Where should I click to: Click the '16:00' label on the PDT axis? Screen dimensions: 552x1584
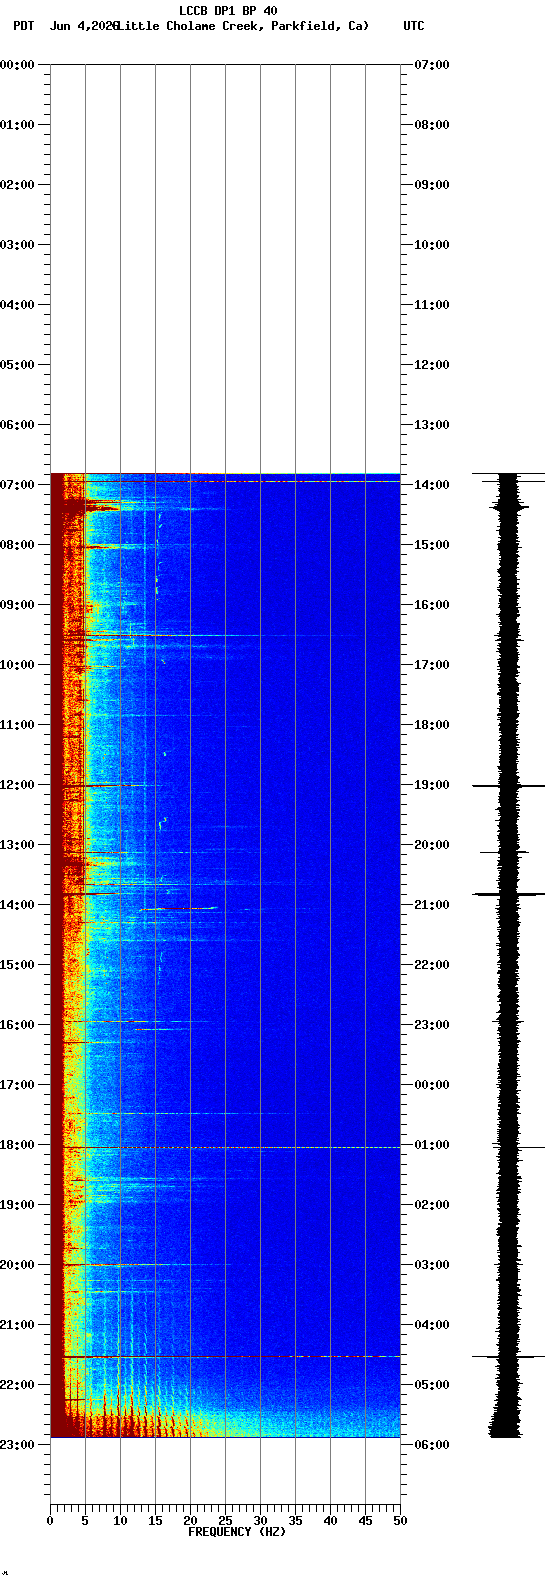(18, 1025)
